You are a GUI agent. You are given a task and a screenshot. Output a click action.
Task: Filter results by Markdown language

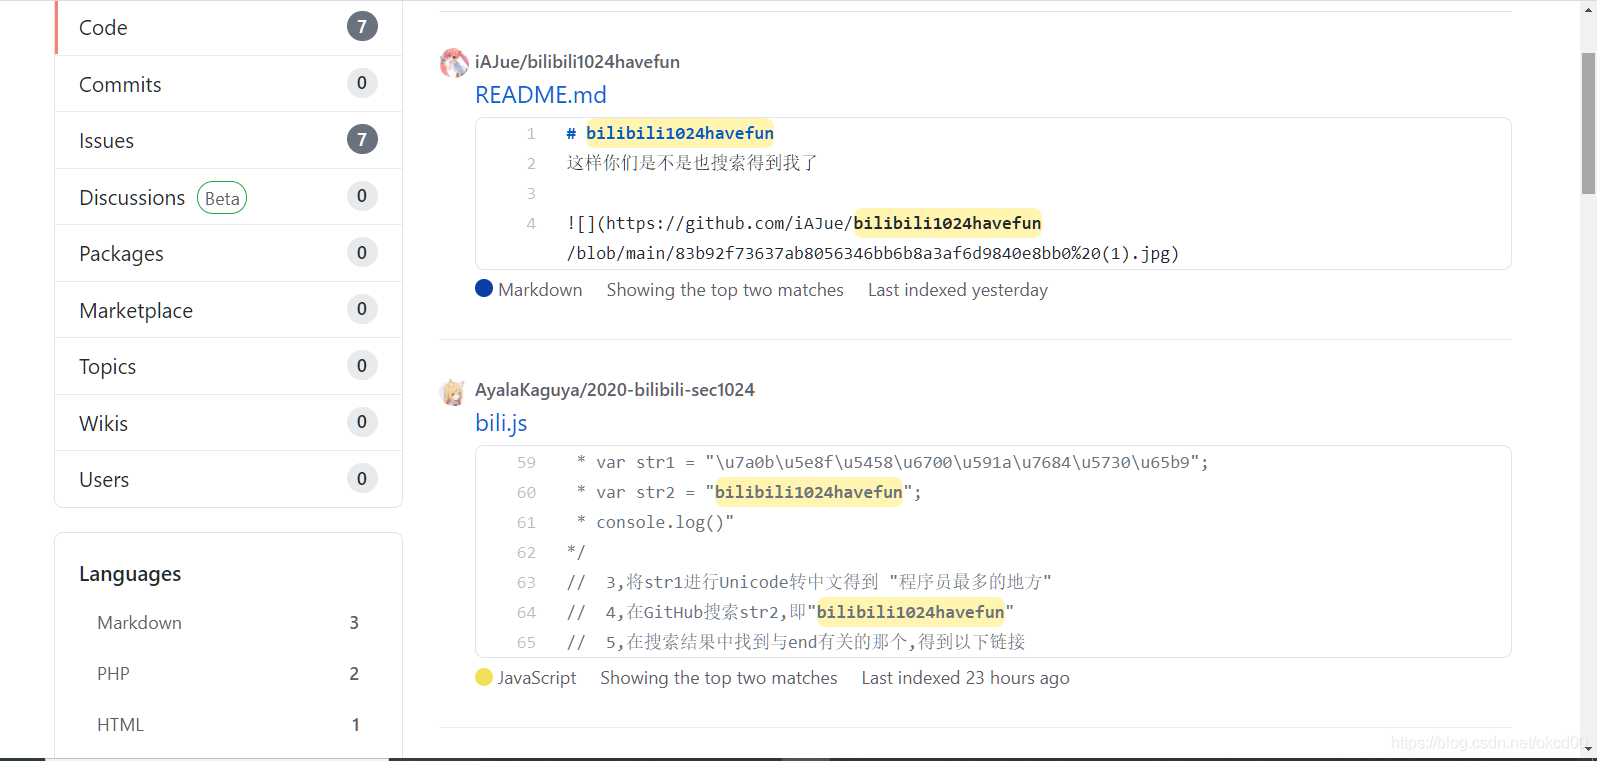228,622
